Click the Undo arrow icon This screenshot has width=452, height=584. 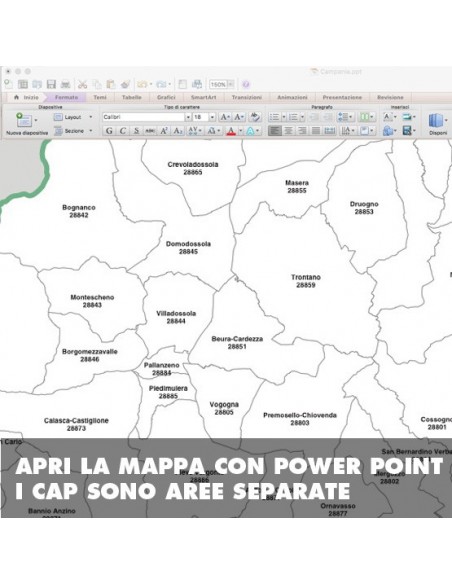(x=142, y=84)
